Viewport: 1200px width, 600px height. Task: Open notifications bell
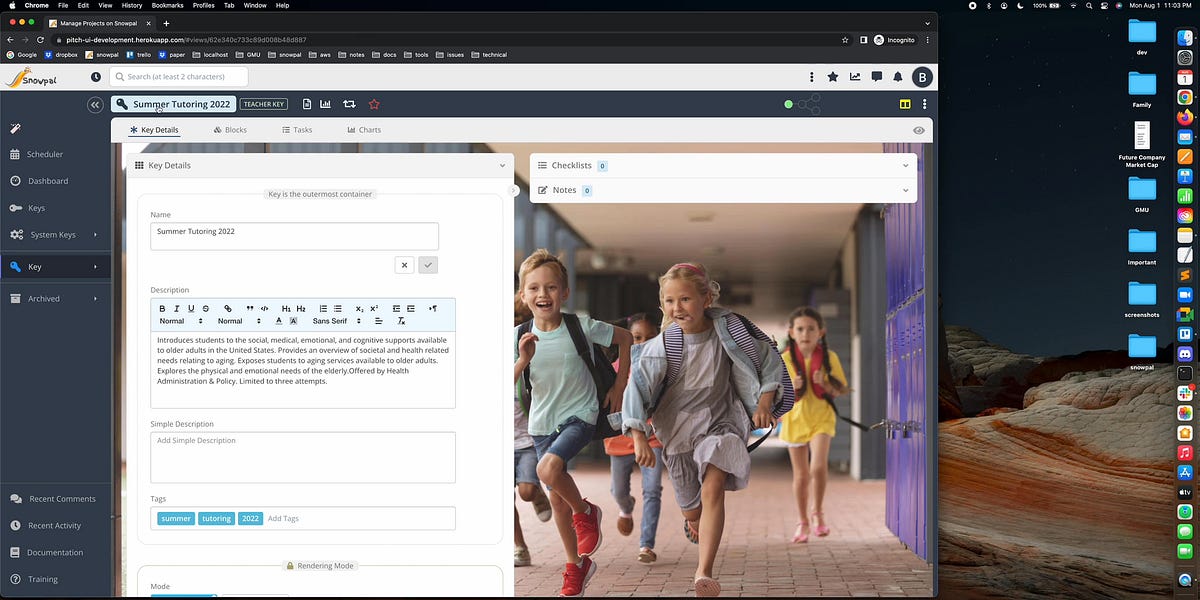(x=898, y=76)
